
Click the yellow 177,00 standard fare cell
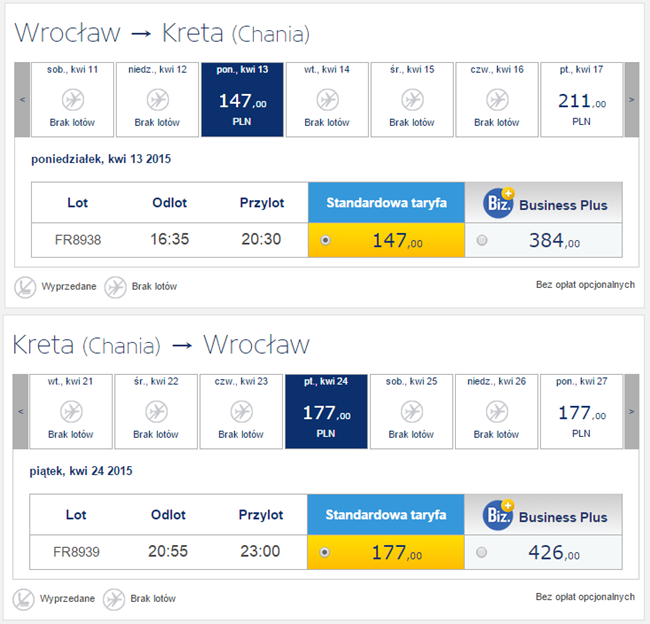387,552
